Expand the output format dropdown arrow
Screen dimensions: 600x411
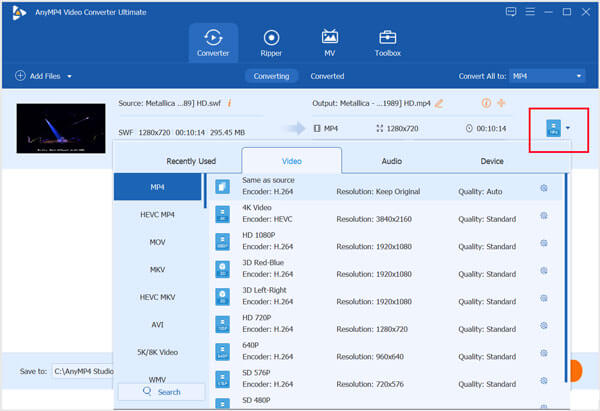(x=568, y=128)
